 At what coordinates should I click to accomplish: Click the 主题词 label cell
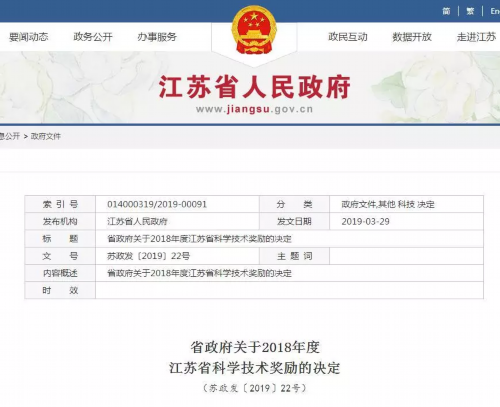[294, 256]
